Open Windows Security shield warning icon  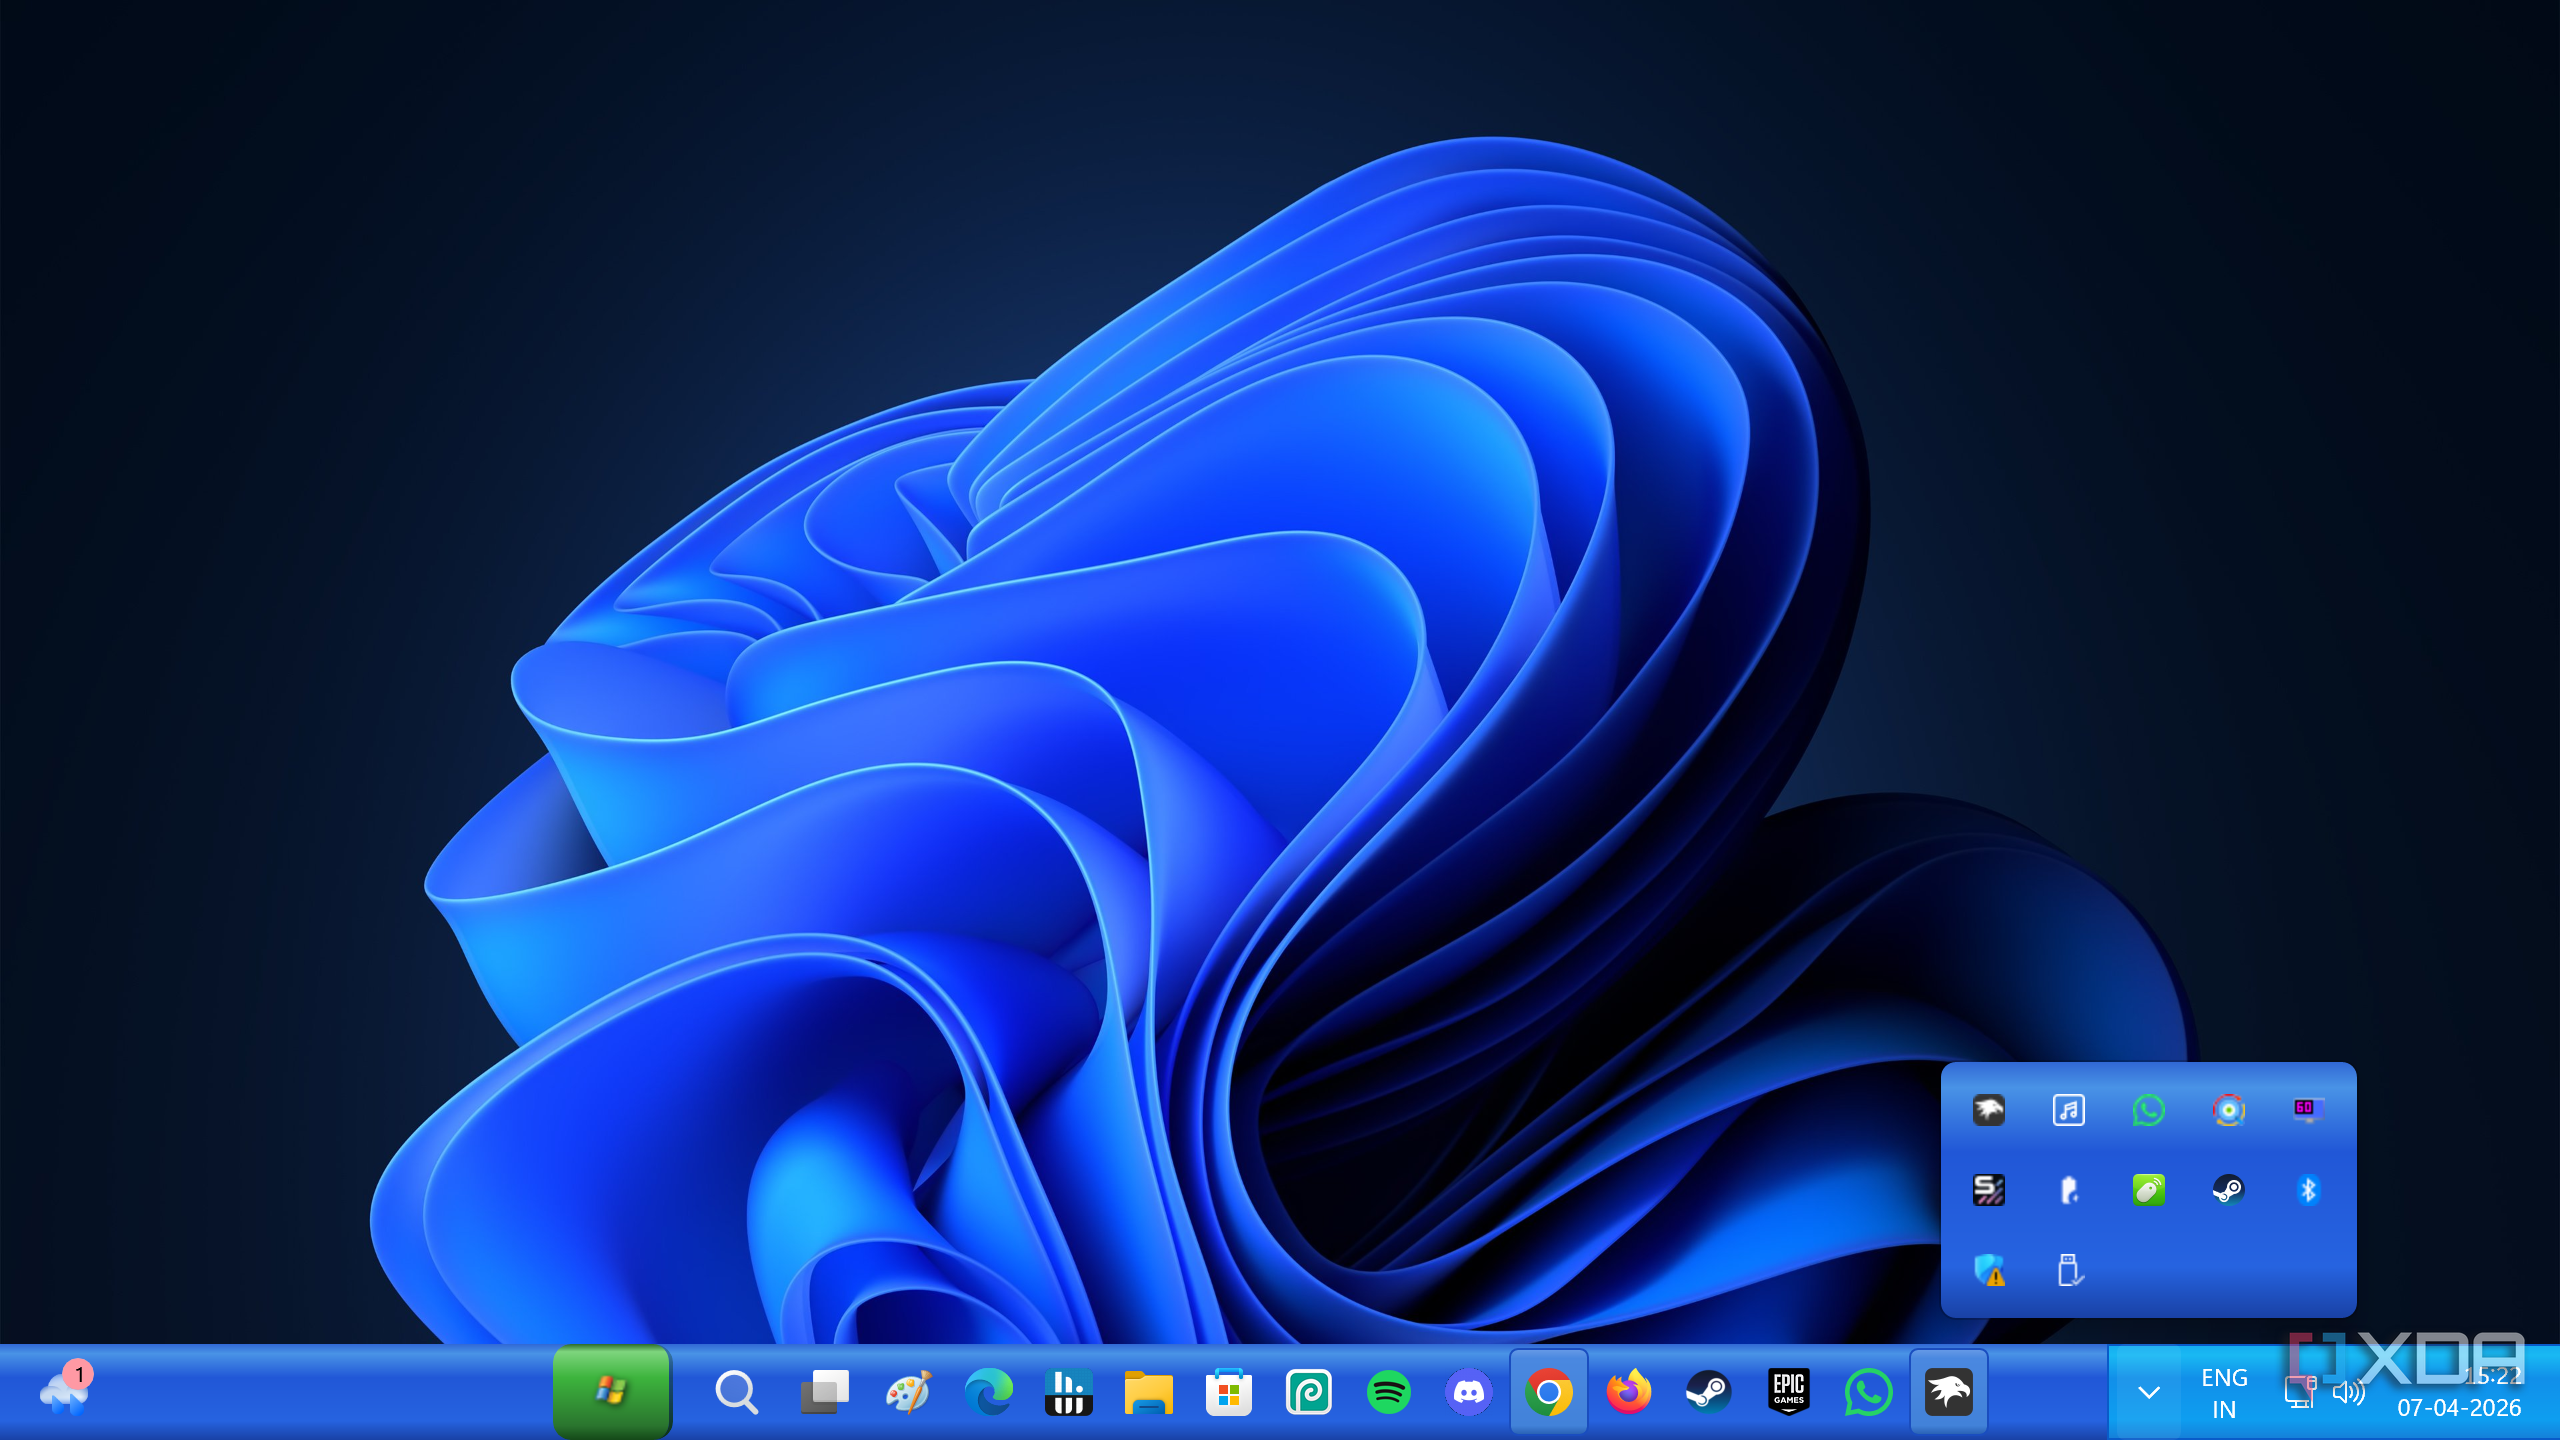click(x=1989, y=1270)
